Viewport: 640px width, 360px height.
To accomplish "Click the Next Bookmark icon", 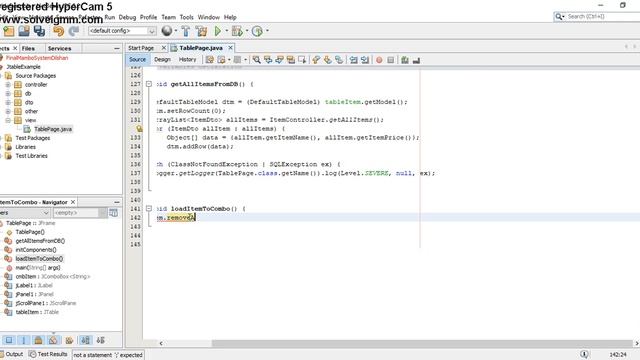I will click(x=327, y=60).
